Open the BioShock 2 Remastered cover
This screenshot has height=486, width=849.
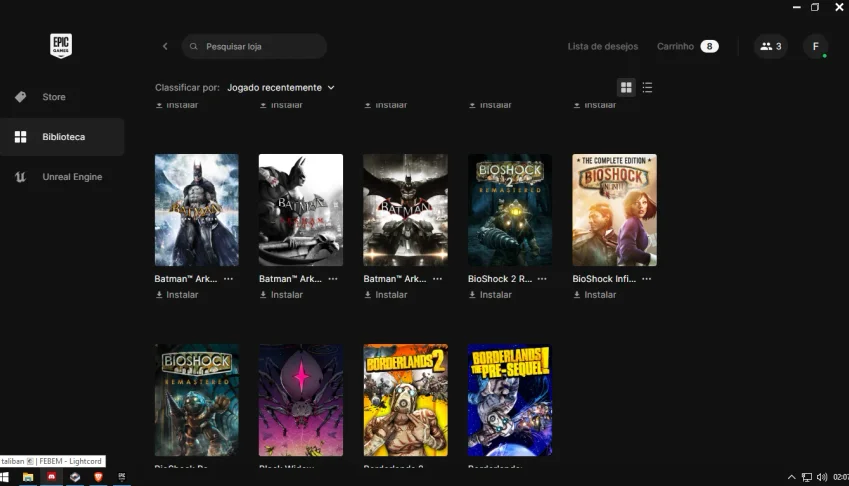[510, 210]
